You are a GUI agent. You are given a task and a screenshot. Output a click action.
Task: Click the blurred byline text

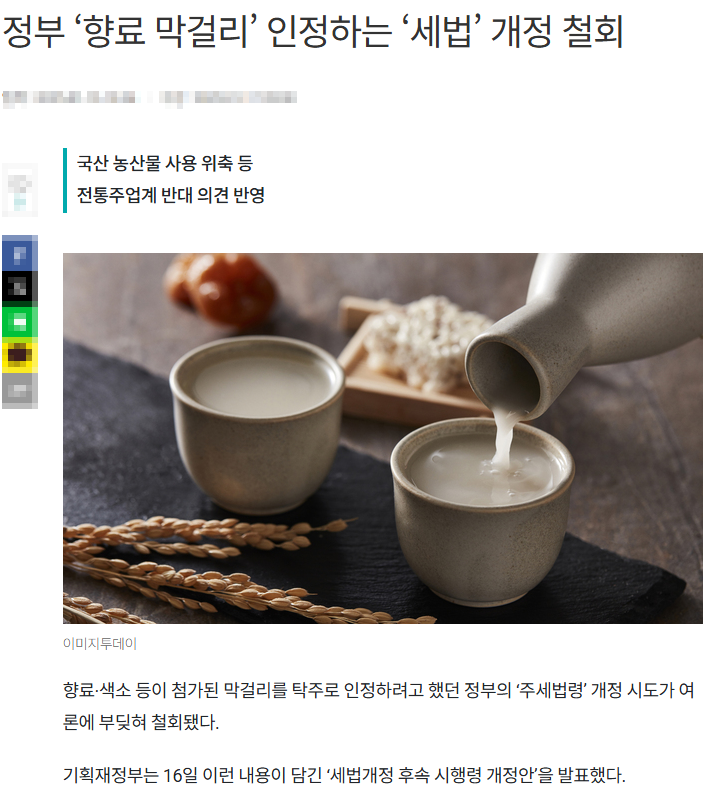click(x=228, y=98)
